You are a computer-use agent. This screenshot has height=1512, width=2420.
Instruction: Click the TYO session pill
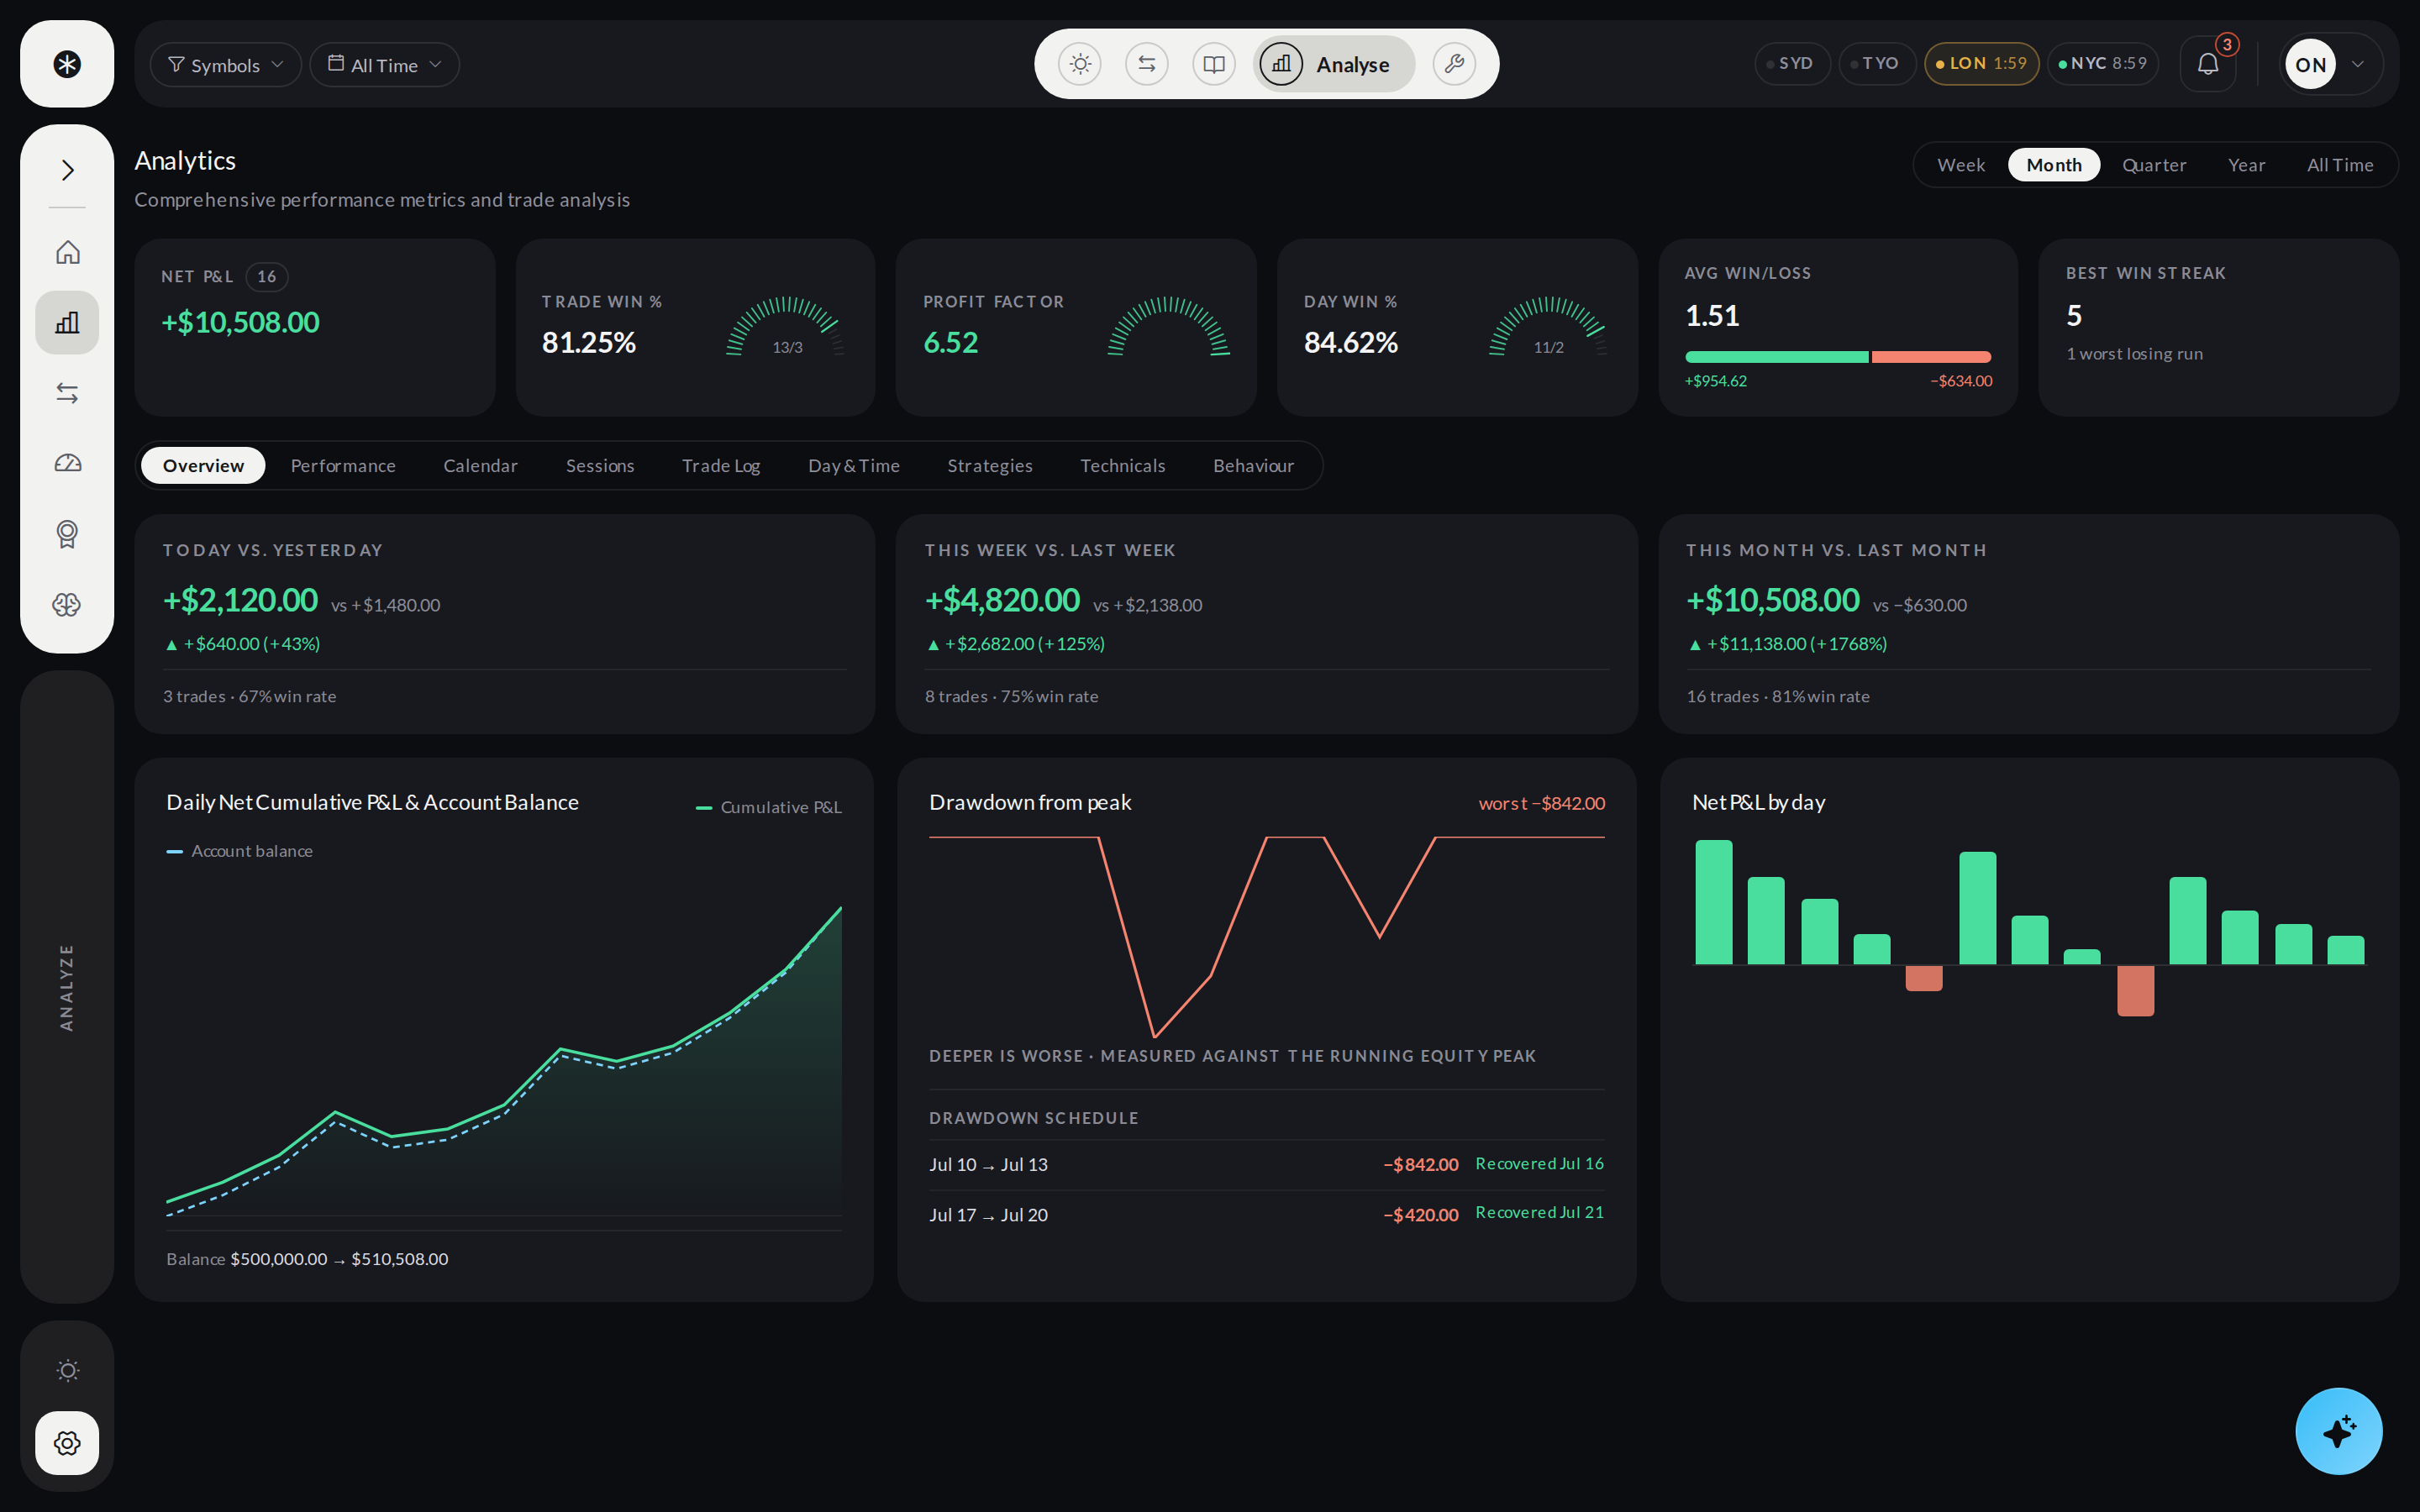tap(1877, 63)
